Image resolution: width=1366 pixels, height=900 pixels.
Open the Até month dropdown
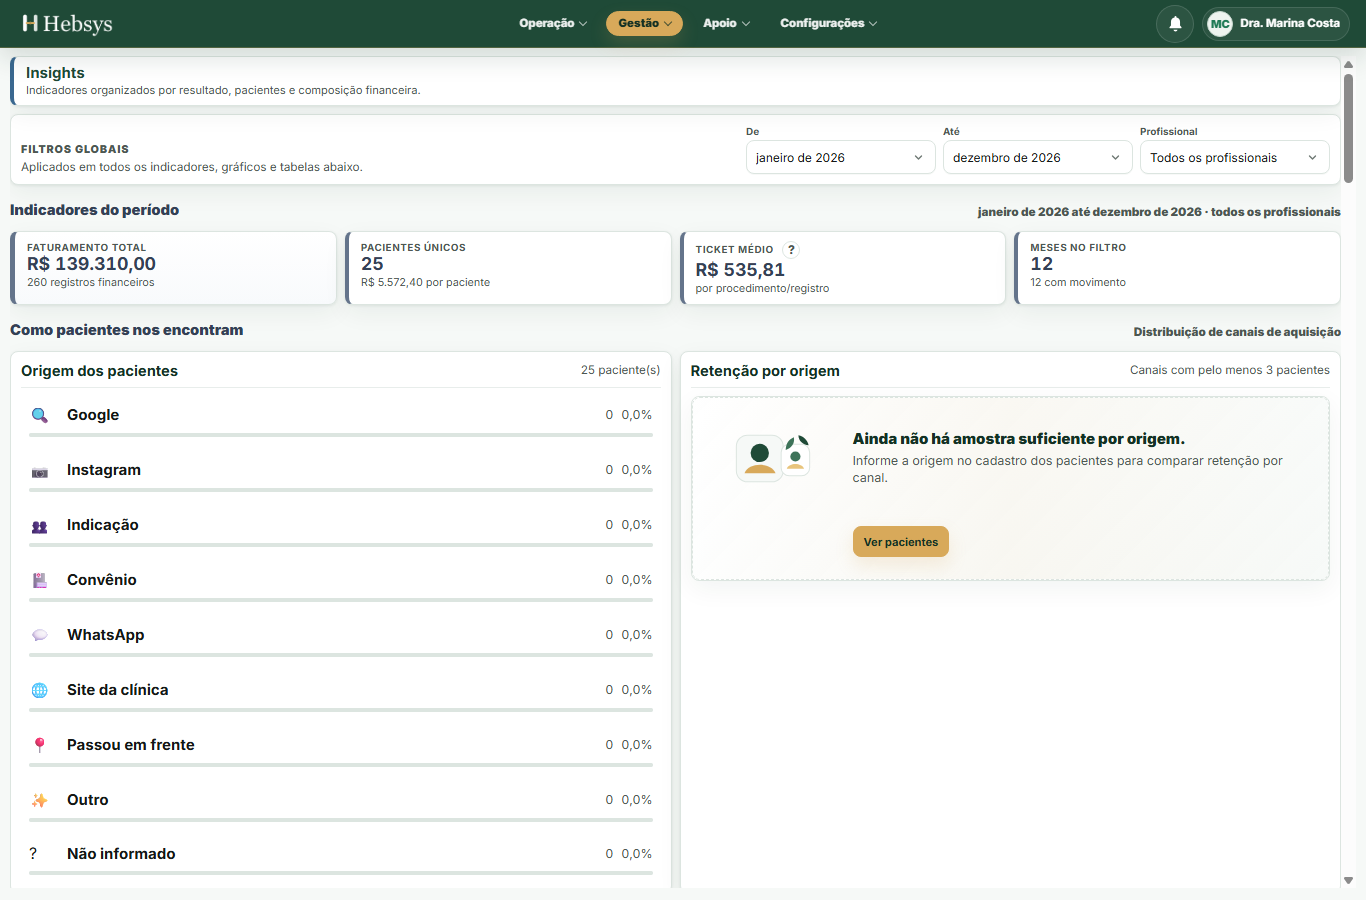point(1037,157)
